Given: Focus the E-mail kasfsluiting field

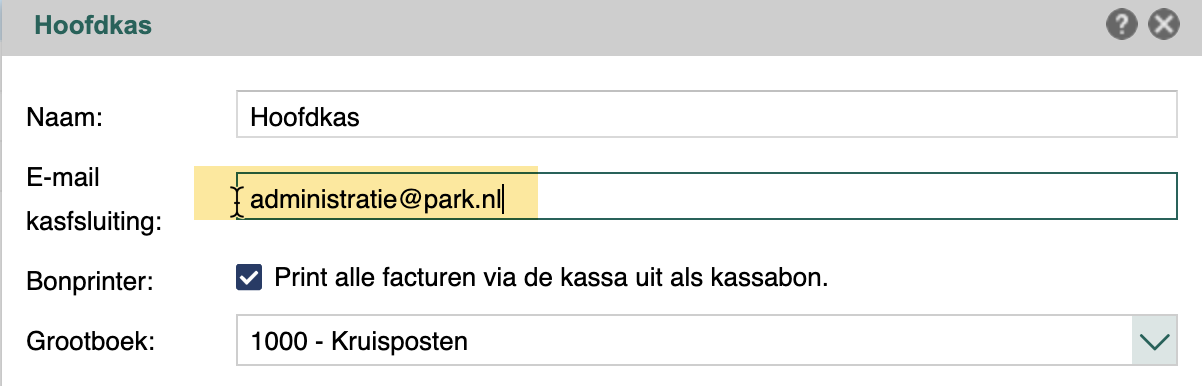Looking at the screenshot, I should [707, 197].
